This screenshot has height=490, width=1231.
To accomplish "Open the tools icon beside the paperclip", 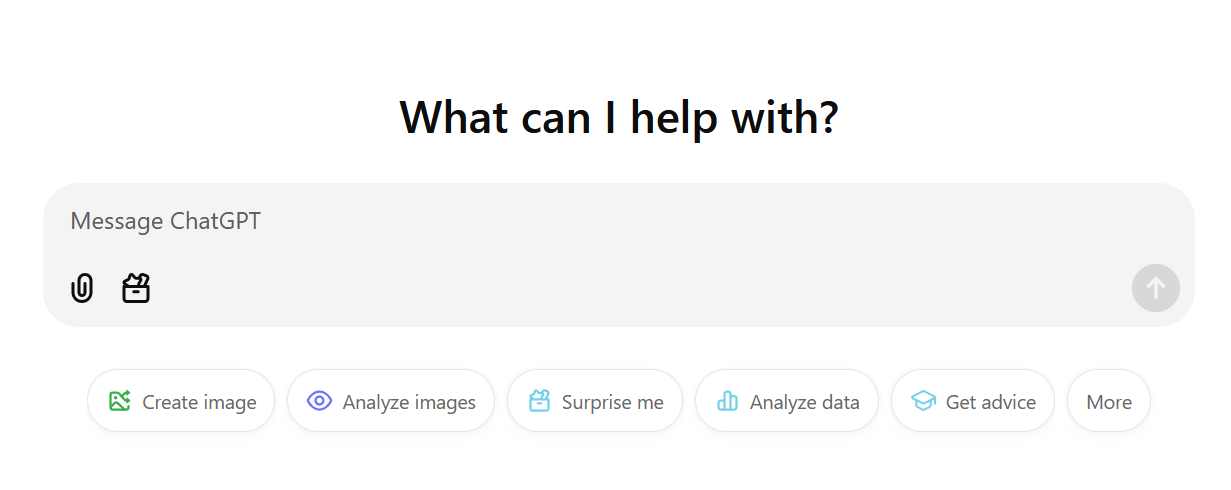I will click(x=136, y=289).
